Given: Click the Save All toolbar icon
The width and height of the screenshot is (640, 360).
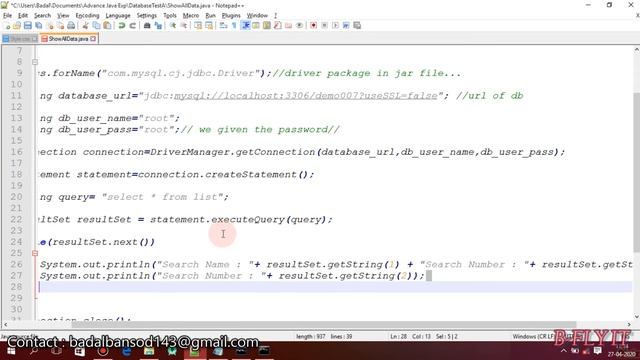Looking at the screenshot, I should [x=39, y=26].
